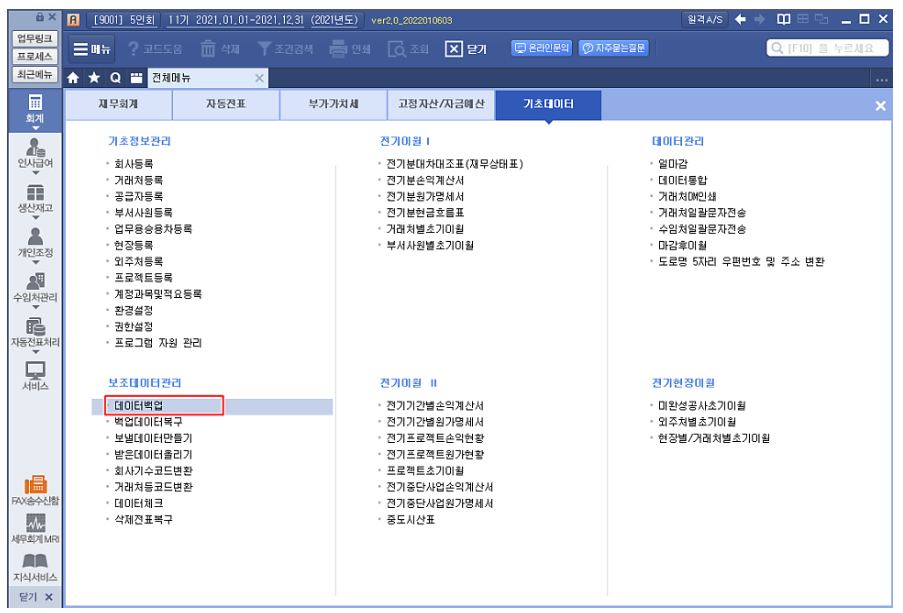The image size is (903, 613).
Task: Open 거래처등록 menu item
Action: (138, 180)
